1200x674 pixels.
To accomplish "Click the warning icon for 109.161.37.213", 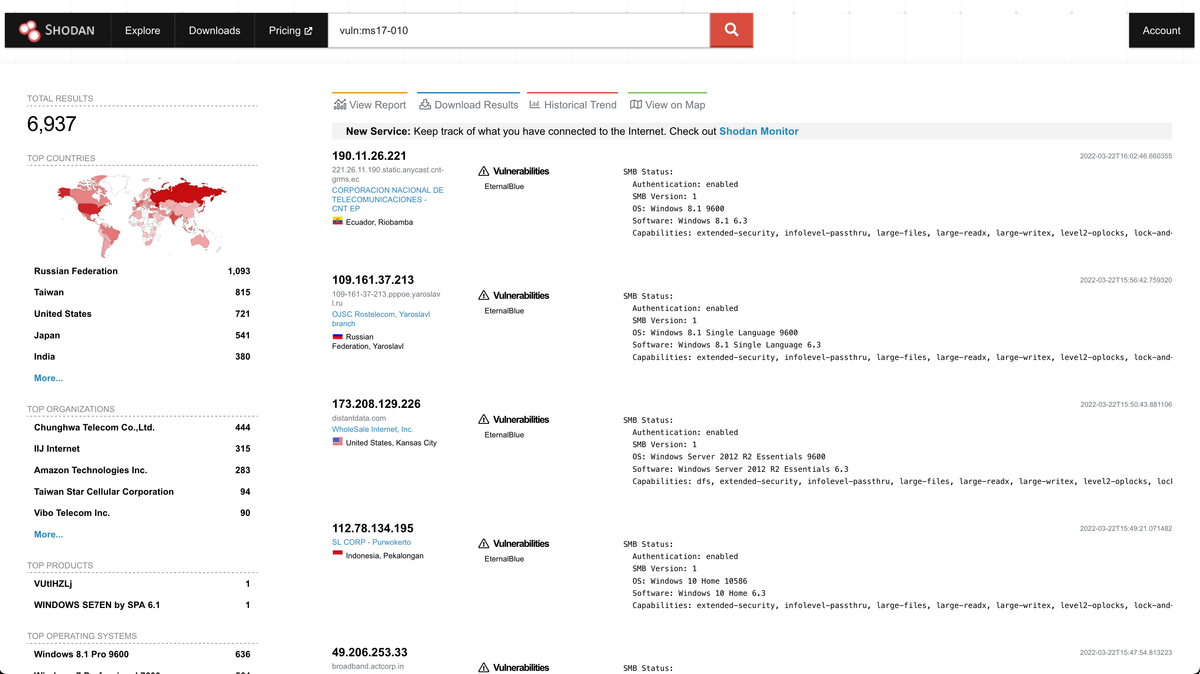I will click(x=484, y=296).
